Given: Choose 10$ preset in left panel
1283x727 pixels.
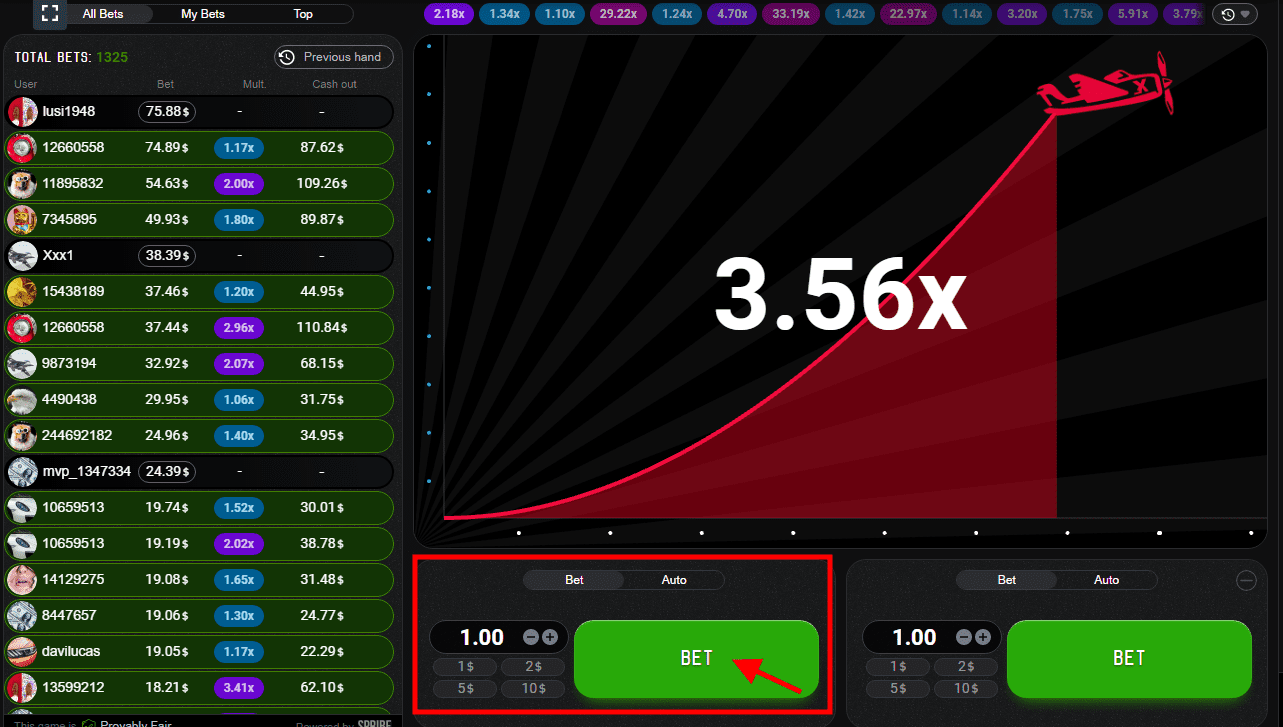Looking at the screenshot, I should click(532, 688).
